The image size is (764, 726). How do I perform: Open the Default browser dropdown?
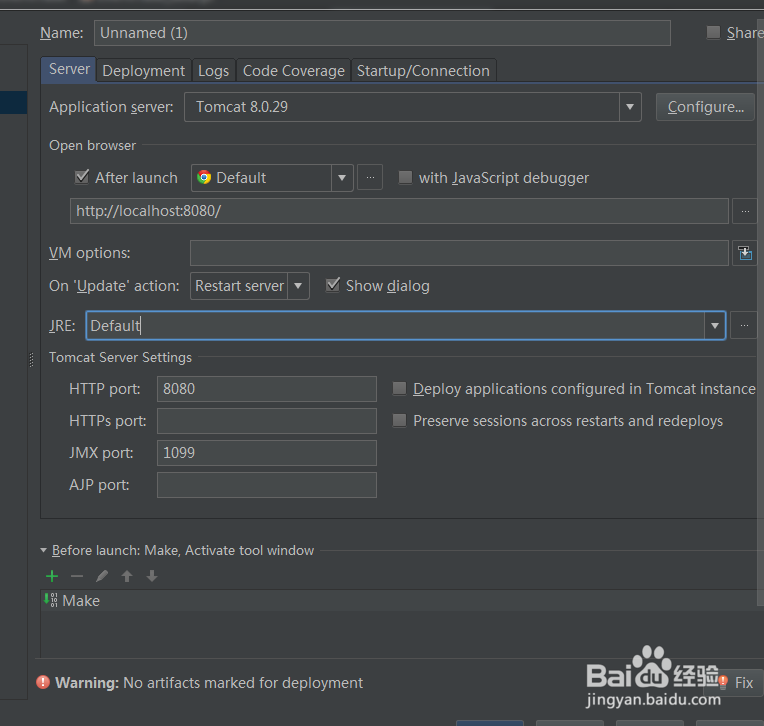click(x=342, y=177)
